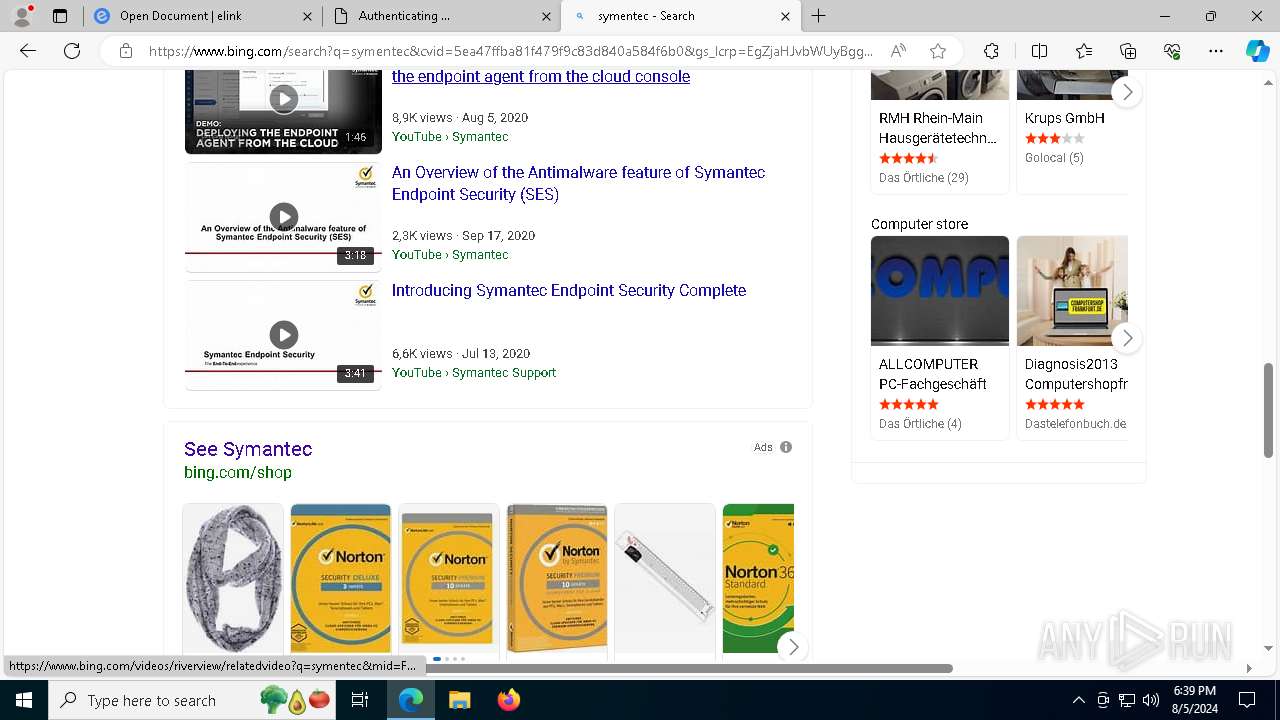Close the Open Document elink tab
This screenshot has height=720, width=1280.
(x=305, y=16)
